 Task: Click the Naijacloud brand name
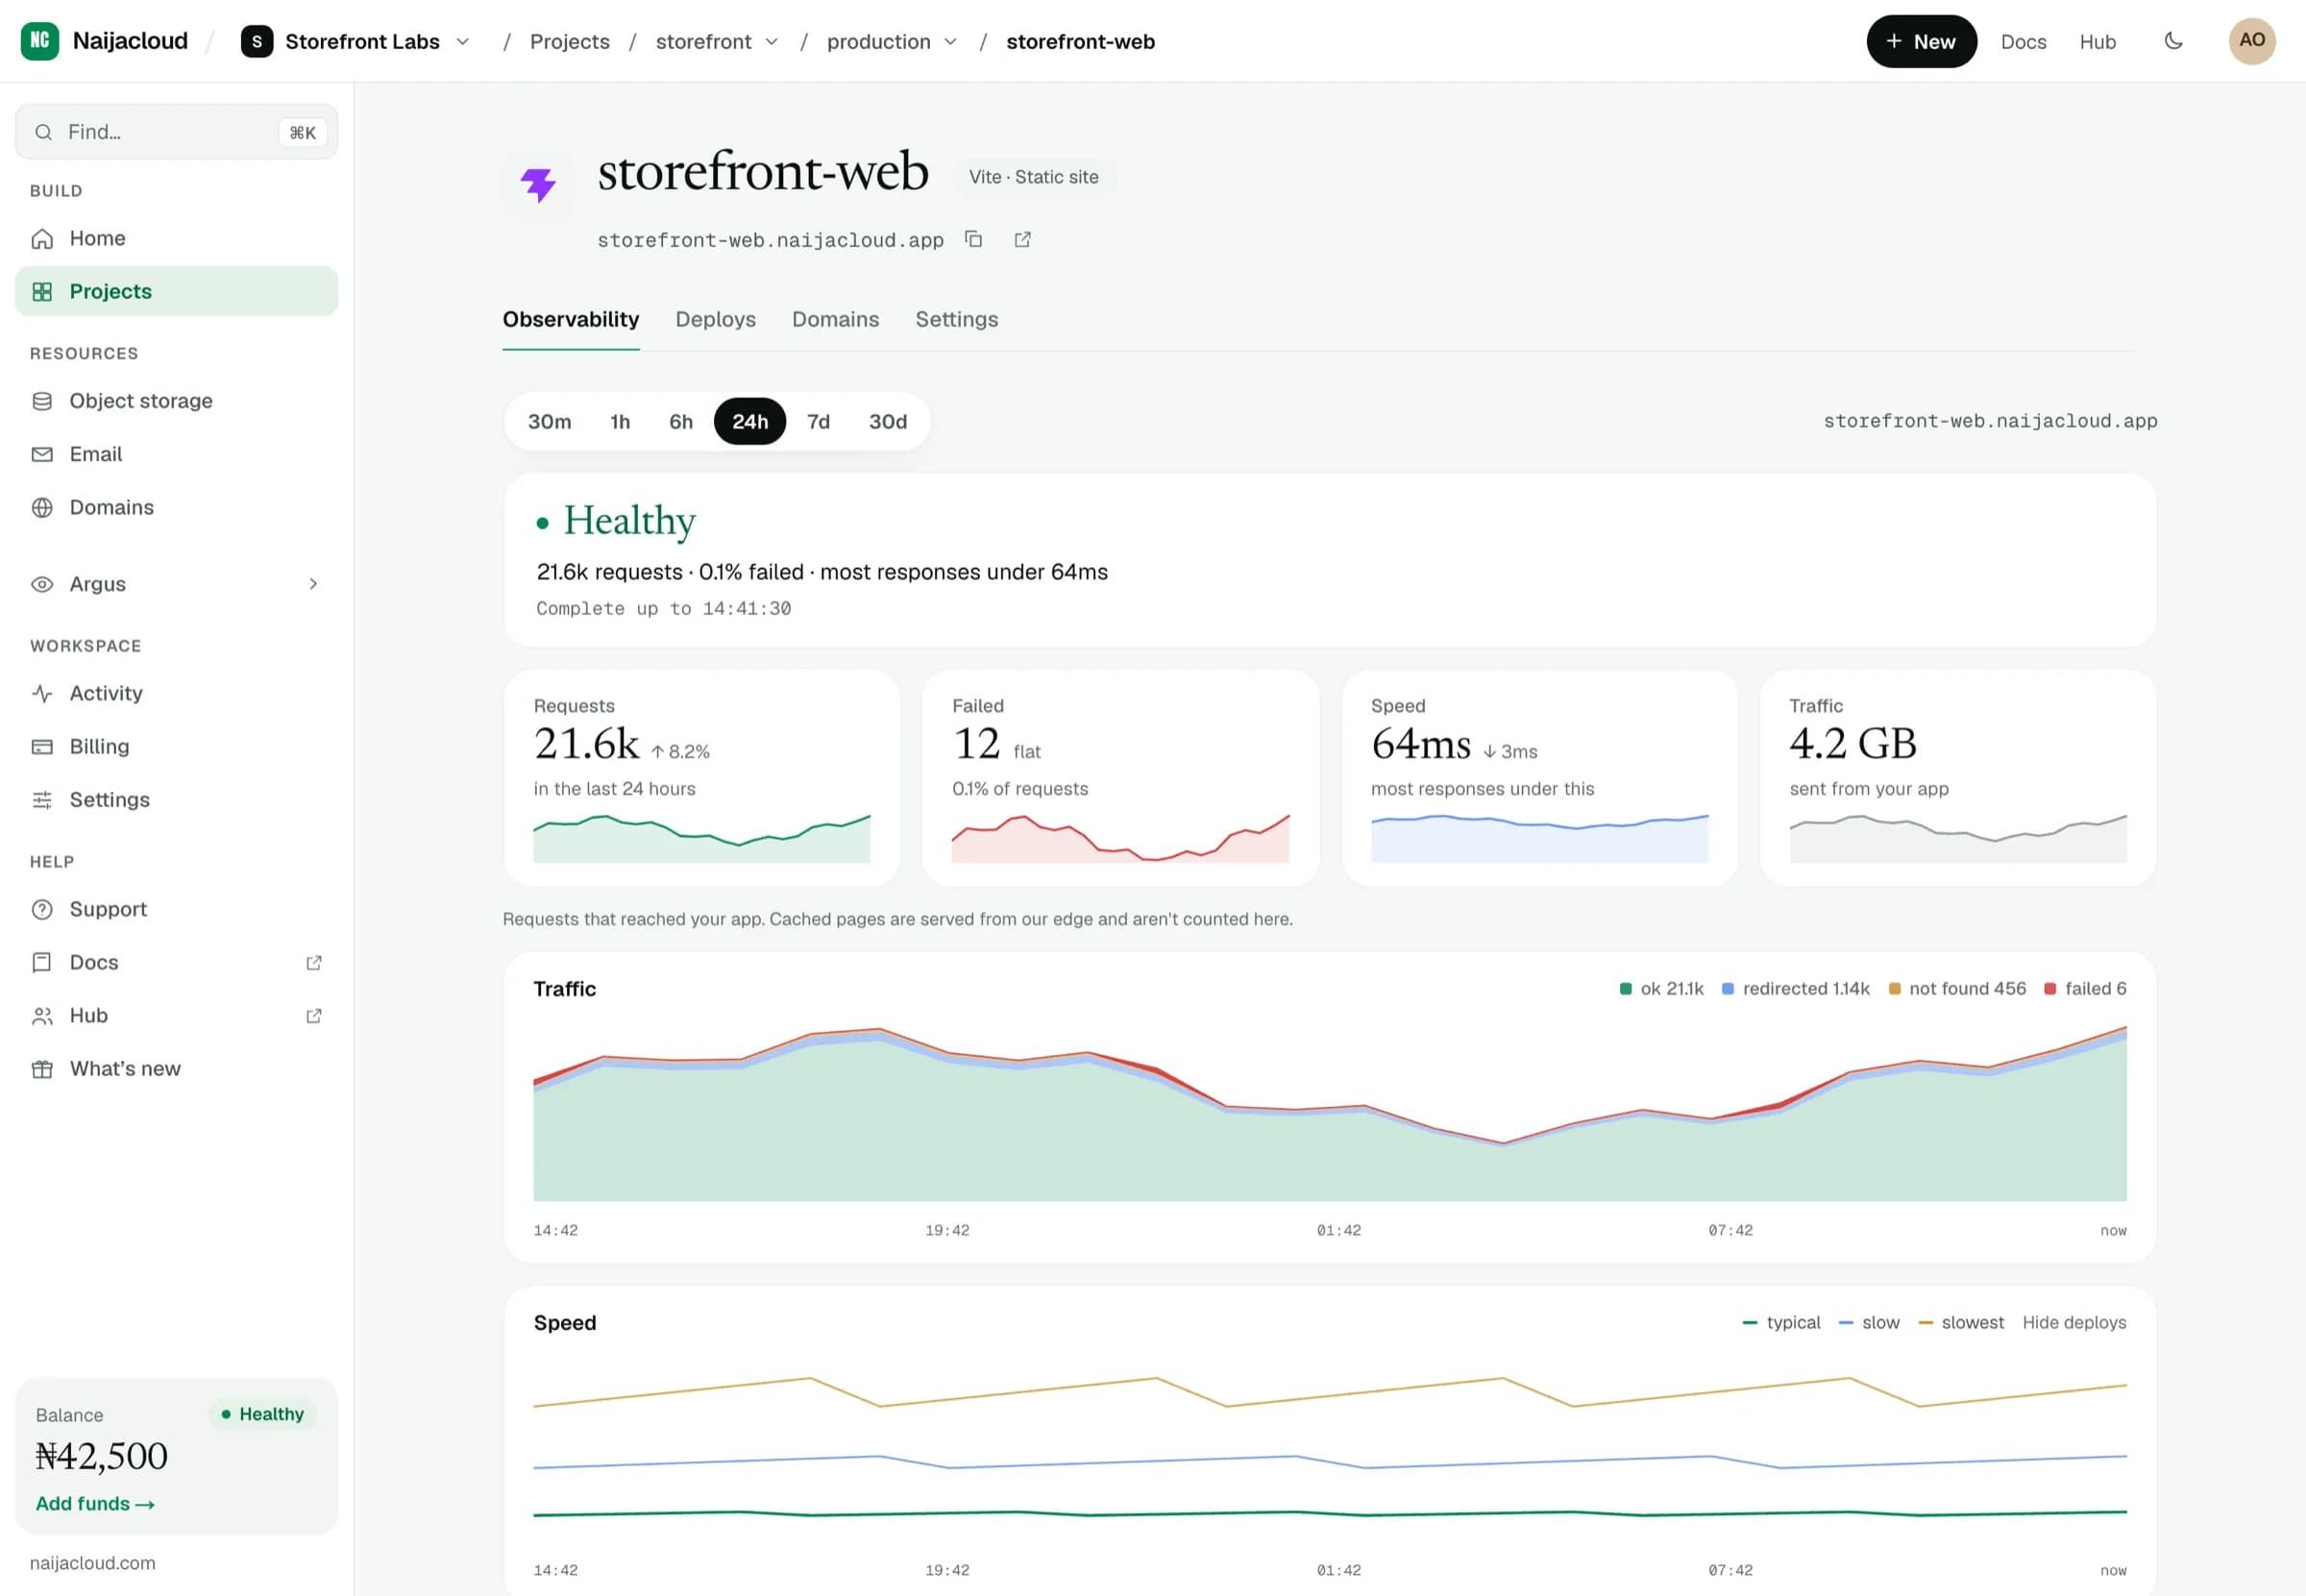[130, 41]
